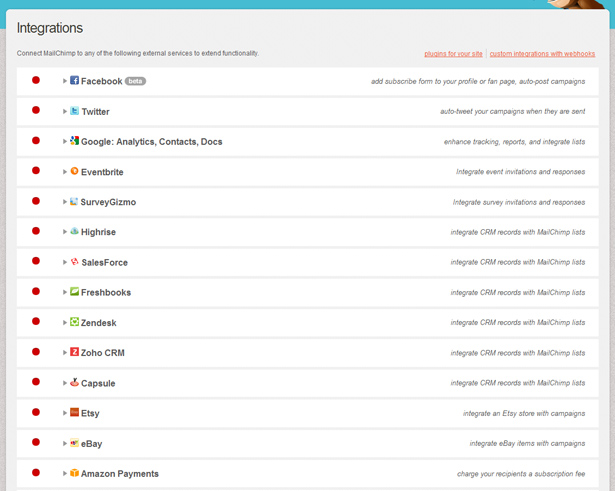The image size is (615, 491).
Task: Click the Twitter integration name
Action: pyautogui.click(x=95, y=112)
